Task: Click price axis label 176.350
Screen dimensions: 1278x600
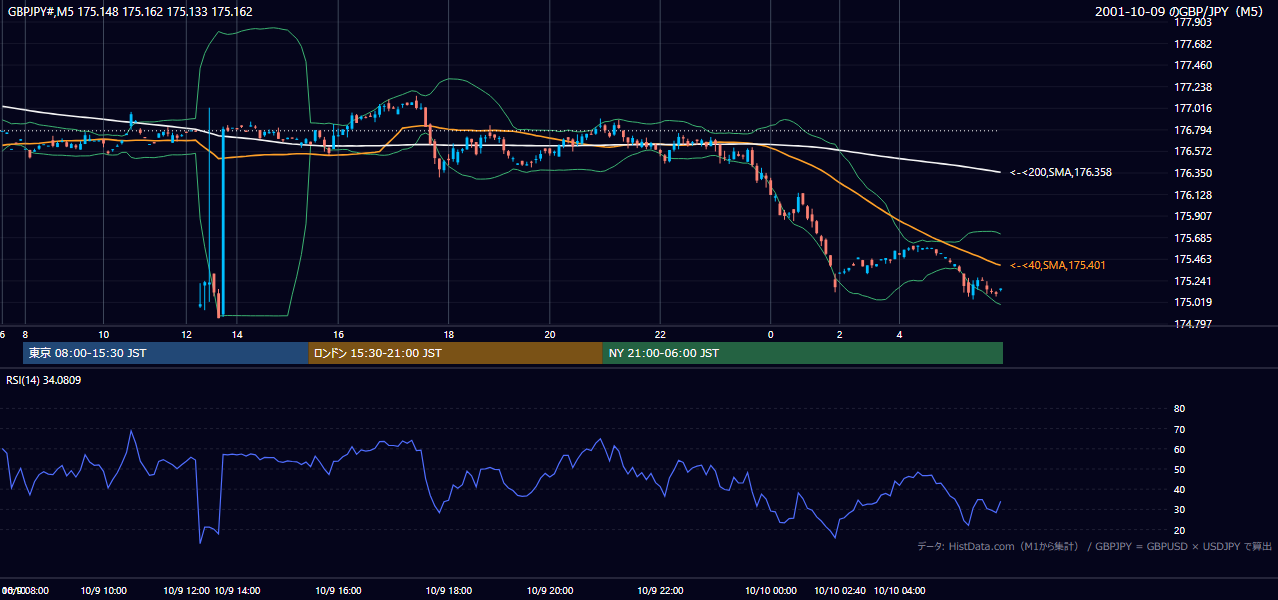Action: coord(1193,173)
